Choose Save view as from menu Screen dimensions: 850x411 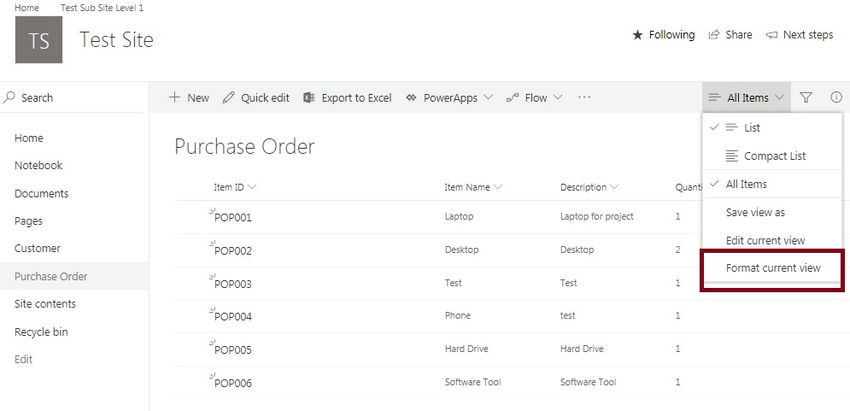(x=755, y=212)
